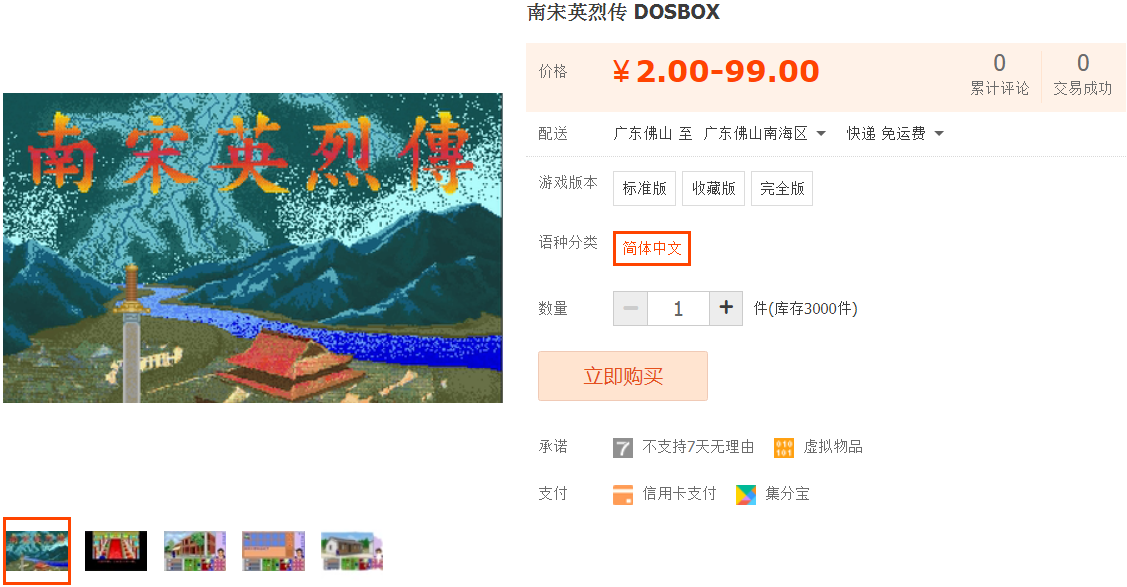Screen dimensions: 1127x587
Task: Select the fifth thumbnail with gray house
Action: (x=351, y=551)
